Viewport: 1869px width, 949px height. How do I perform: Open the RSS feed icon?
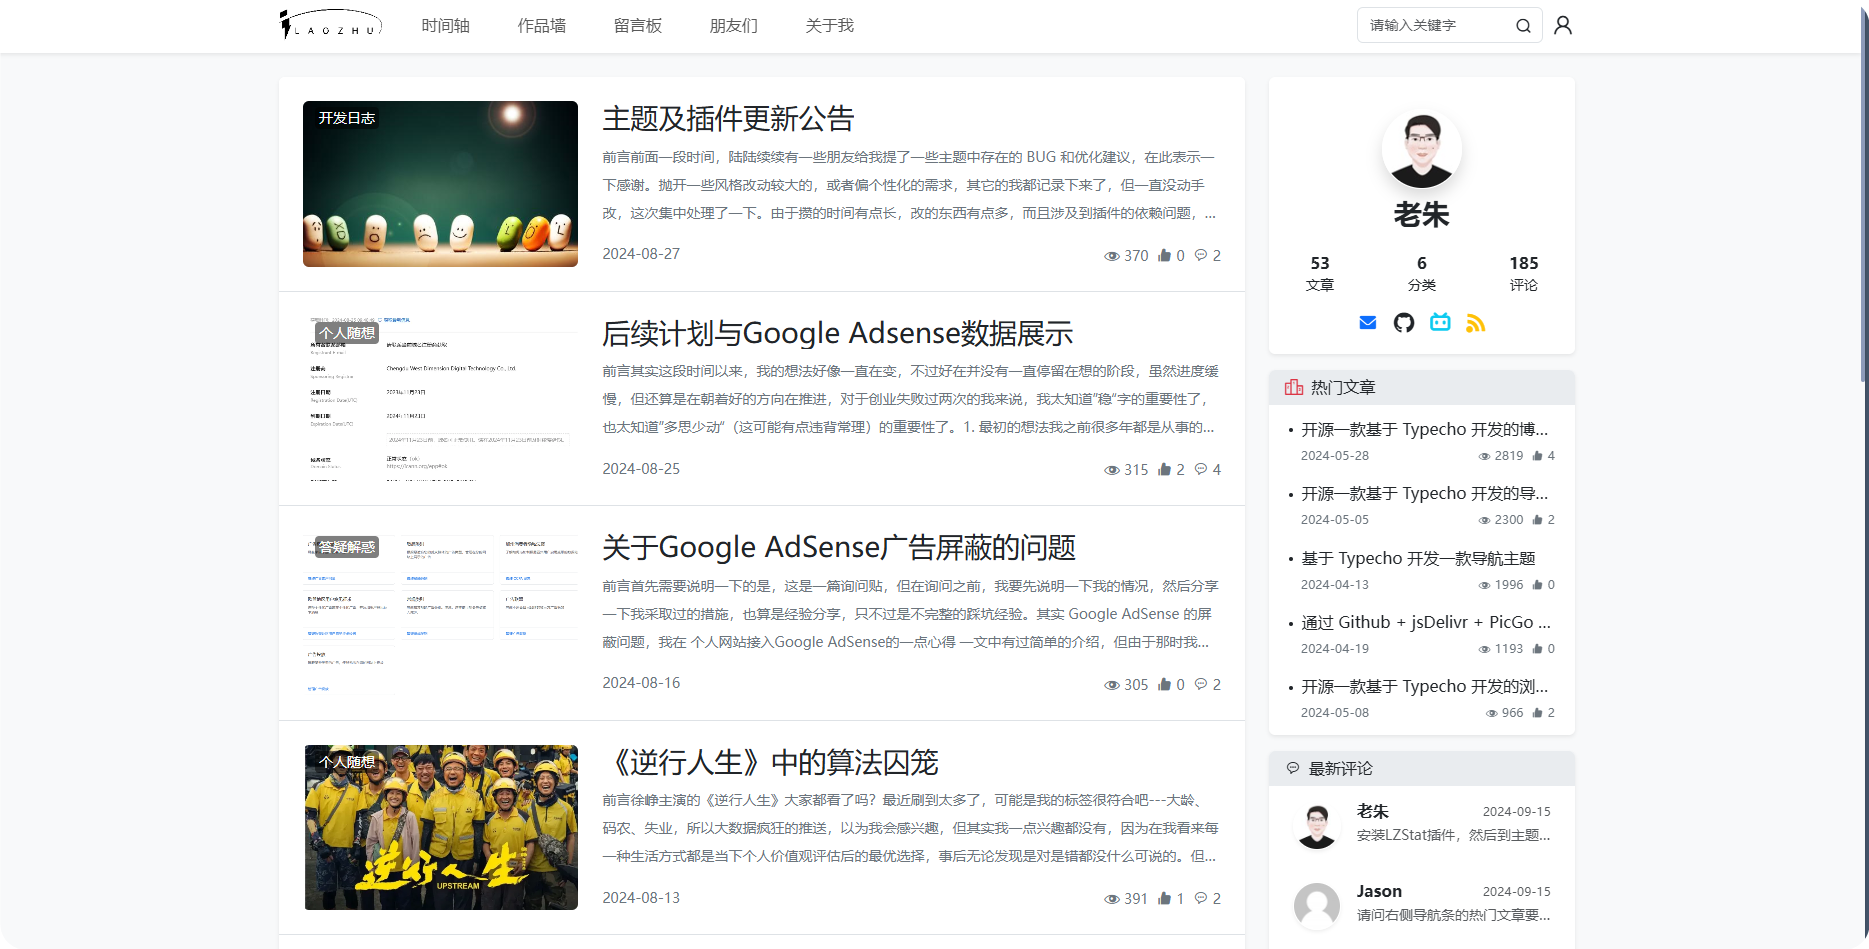[1476, 323]
